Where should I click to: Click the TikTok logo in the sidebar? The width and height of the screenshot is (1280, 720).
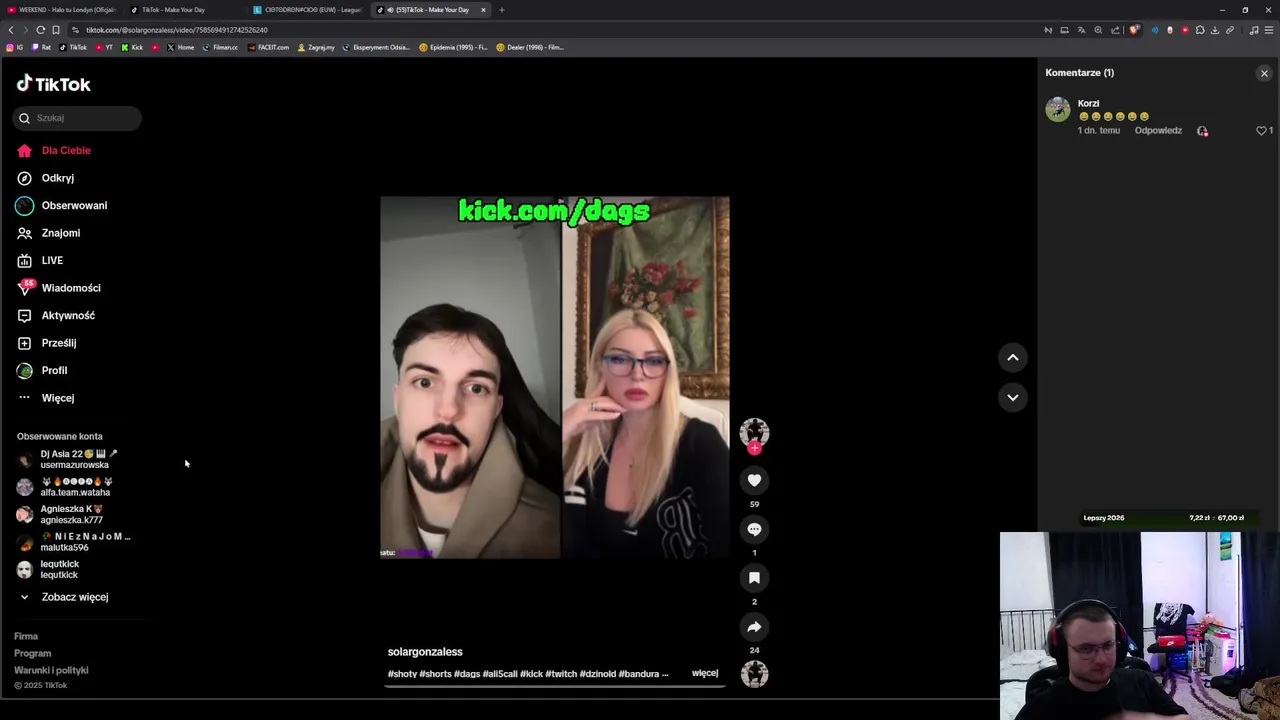[53, 84]
